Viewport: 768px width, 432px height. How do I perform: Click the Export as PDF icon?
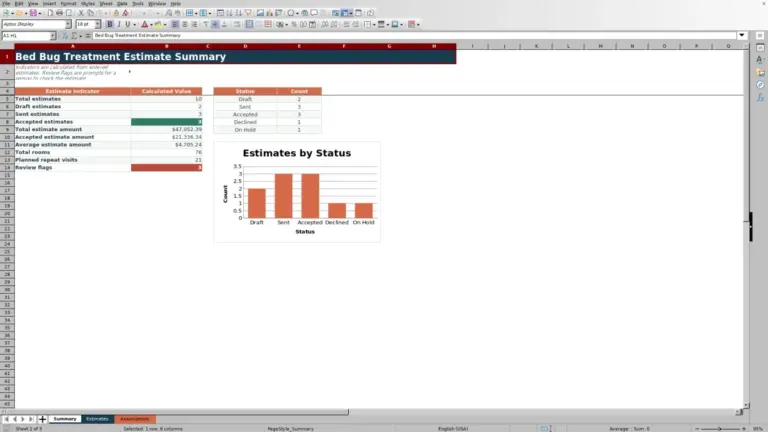(x=50, y=13)
